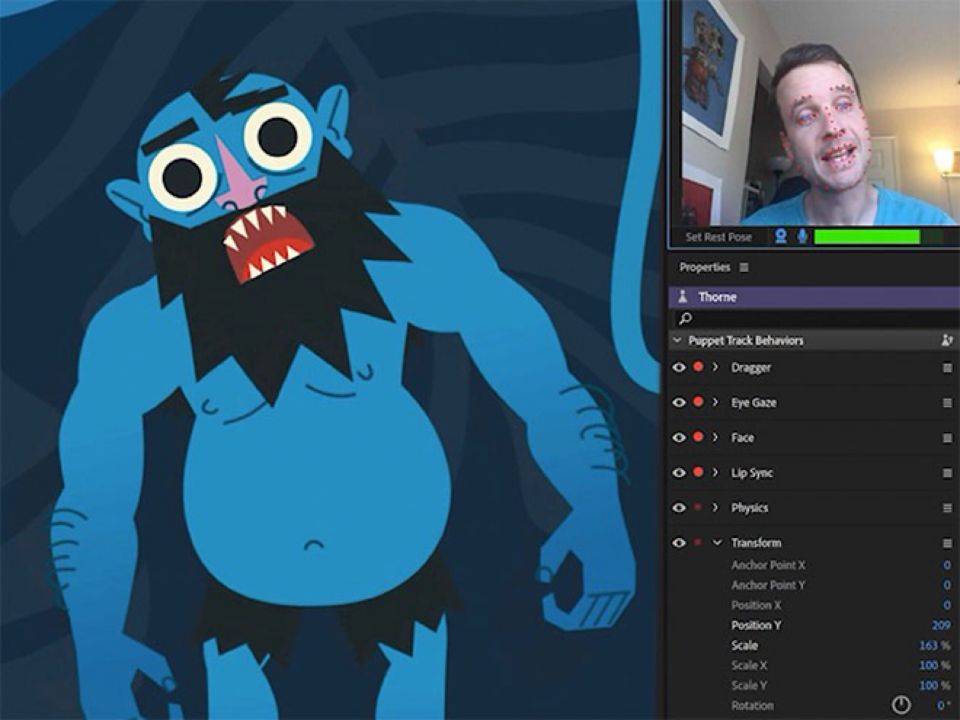
Task: Open the Dragger behavior options menu
Action: [x=946, y=368]
